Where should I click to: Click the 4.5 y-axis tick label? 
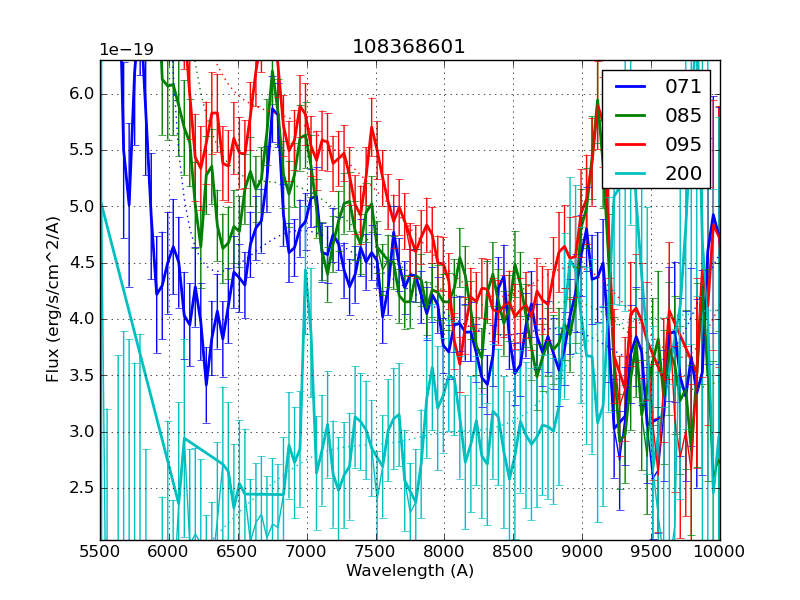[x=80, y=264]
